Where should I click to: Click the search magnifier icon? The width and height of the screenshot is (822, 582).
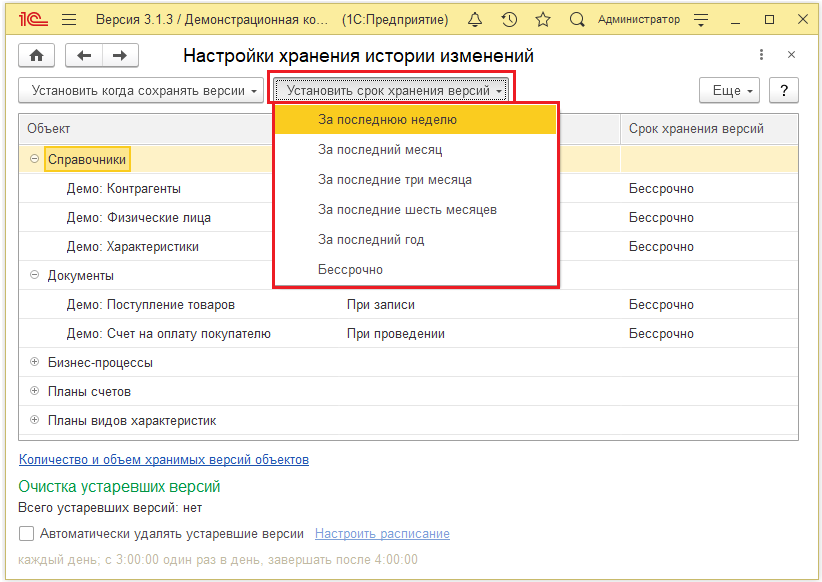click(577, 19)
